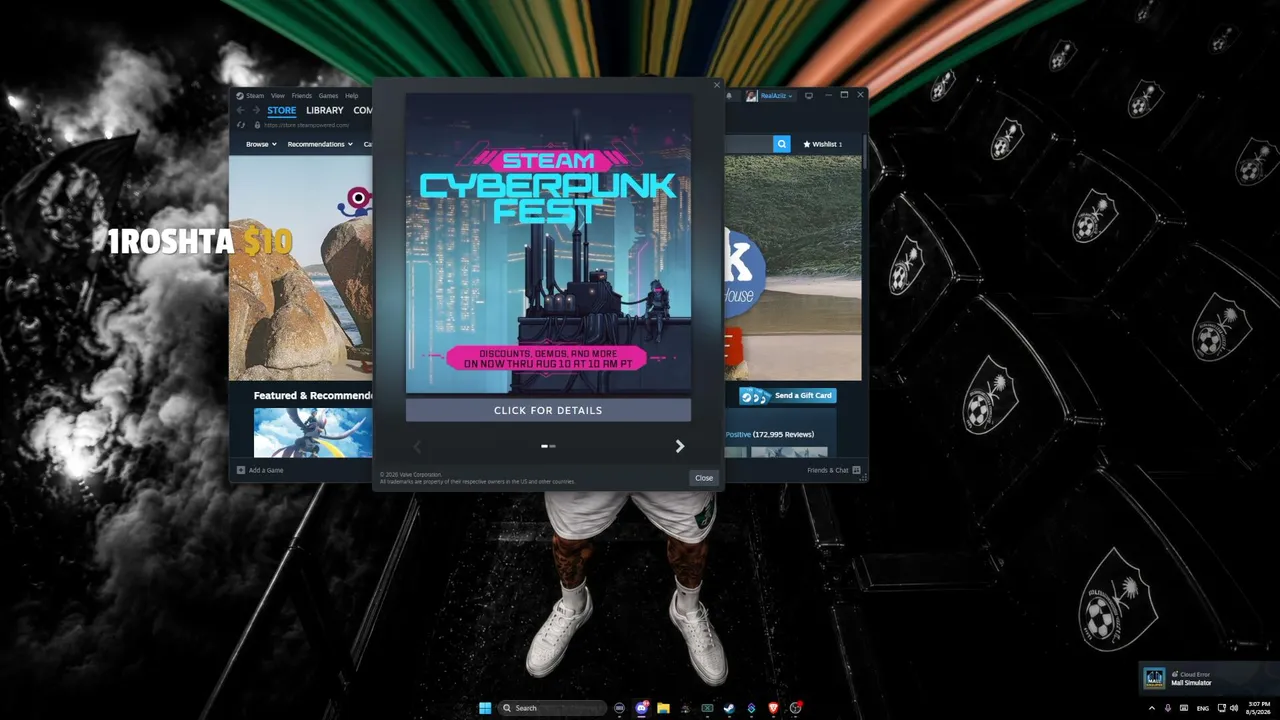
Task: Go back with the Steam back arrow
Action: point(240,110)
